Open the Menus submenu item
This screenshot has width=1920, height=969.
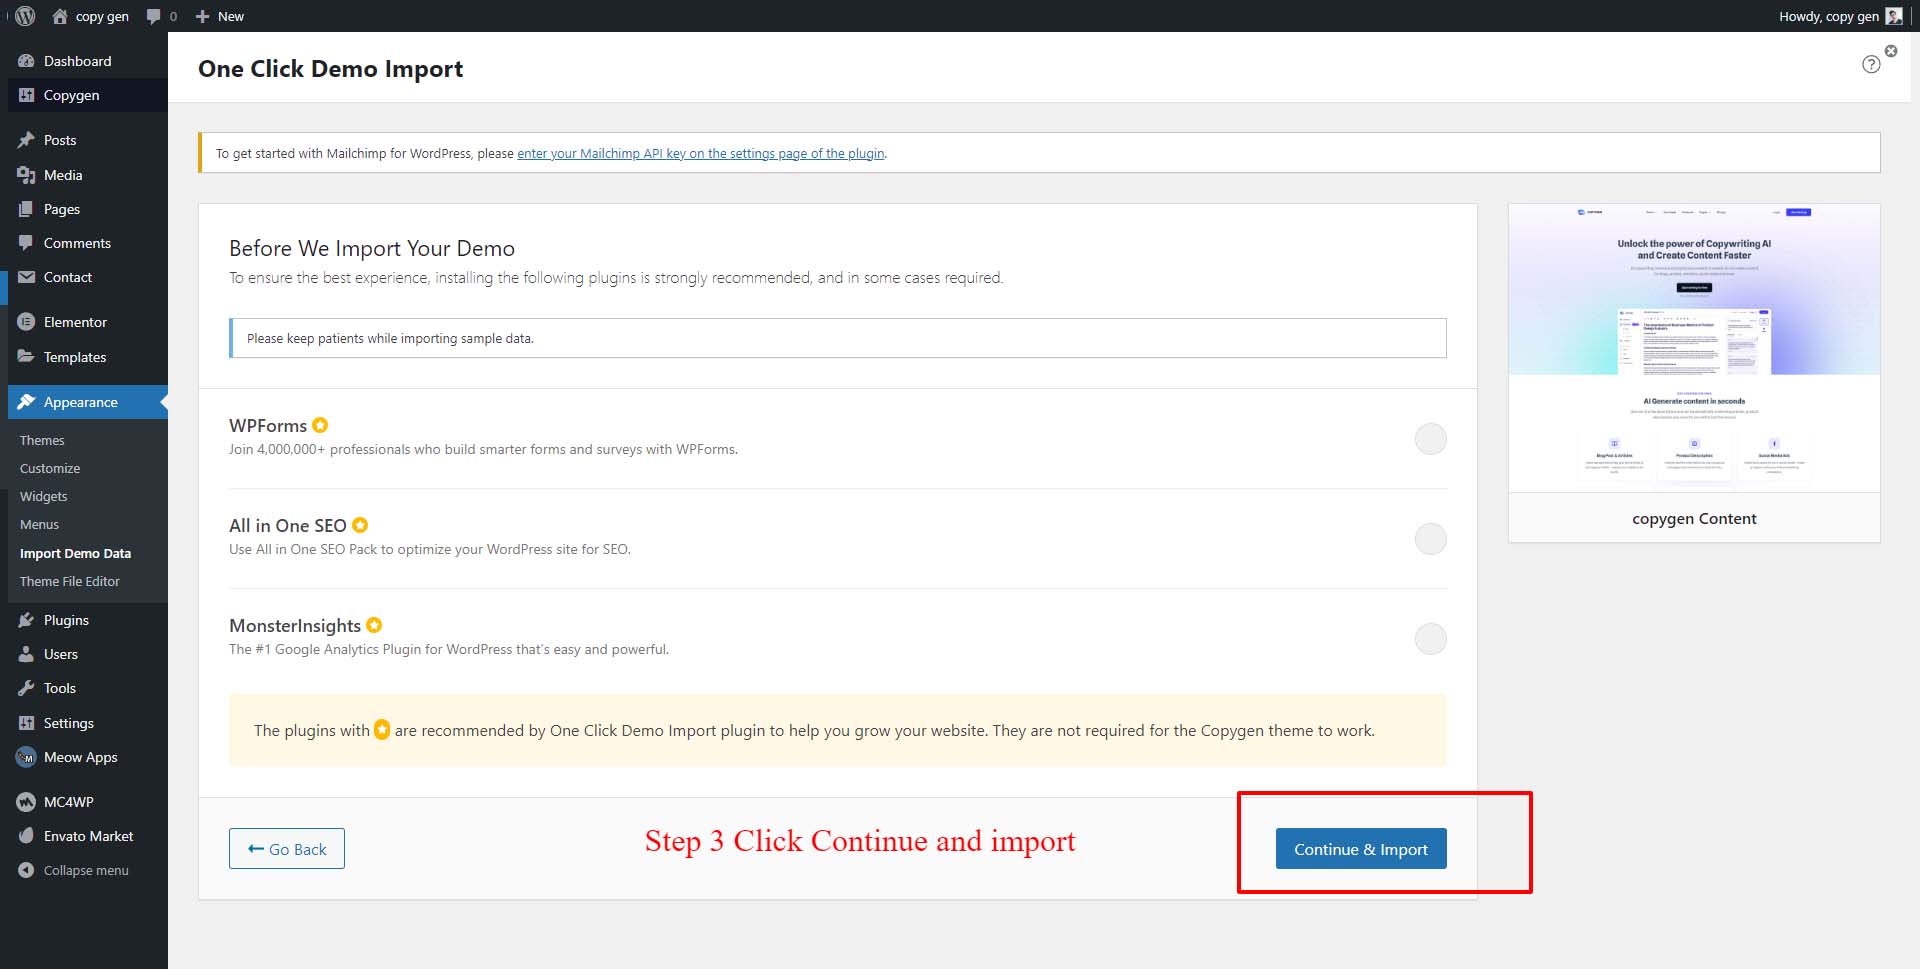(x=40, y=524)
